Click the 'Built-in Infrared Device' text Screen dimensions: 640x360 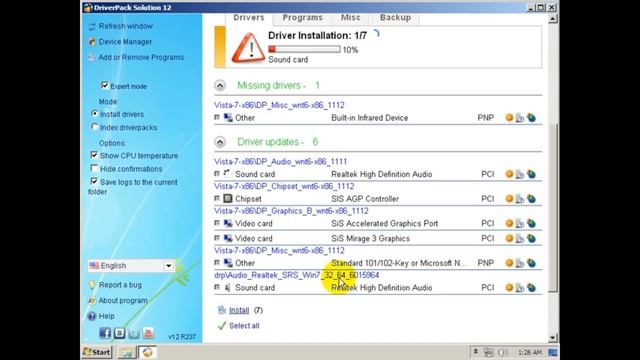point(369,118)
